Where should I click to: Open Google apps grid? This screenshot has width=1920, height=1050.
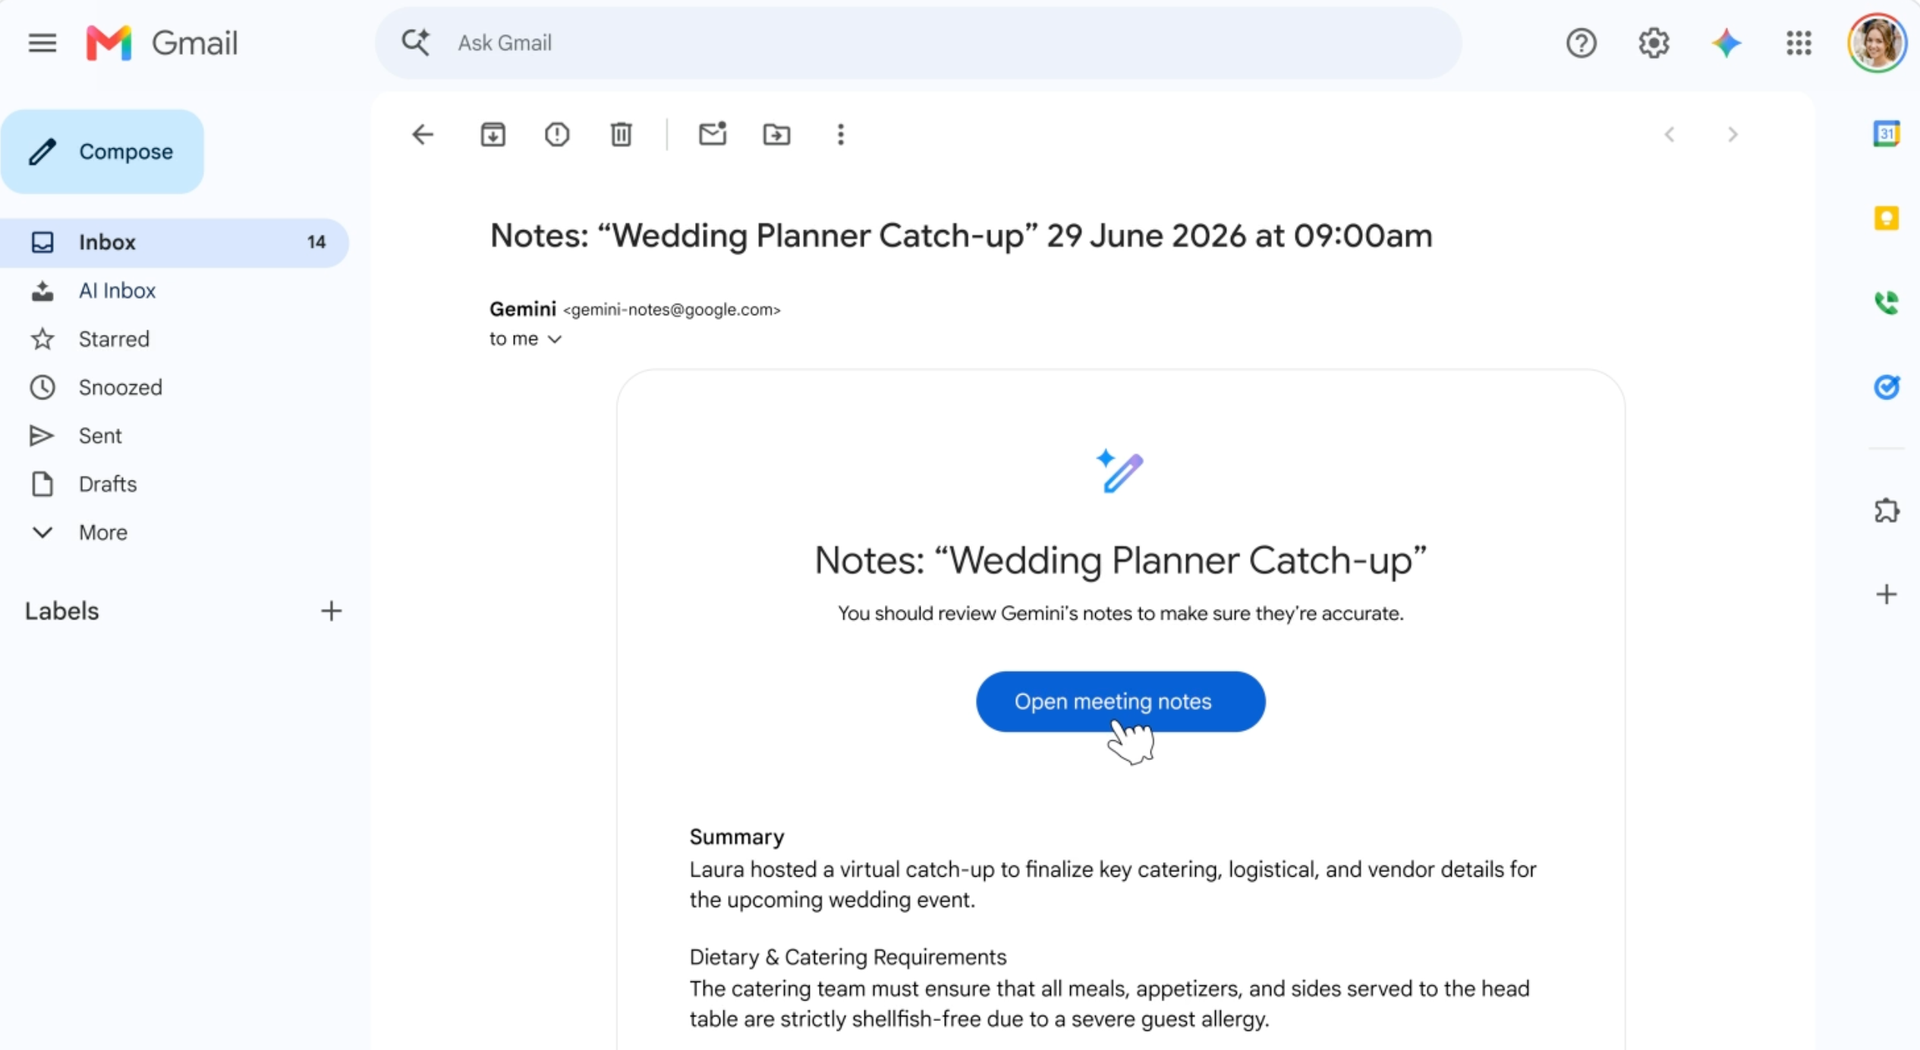[1799, 43]
